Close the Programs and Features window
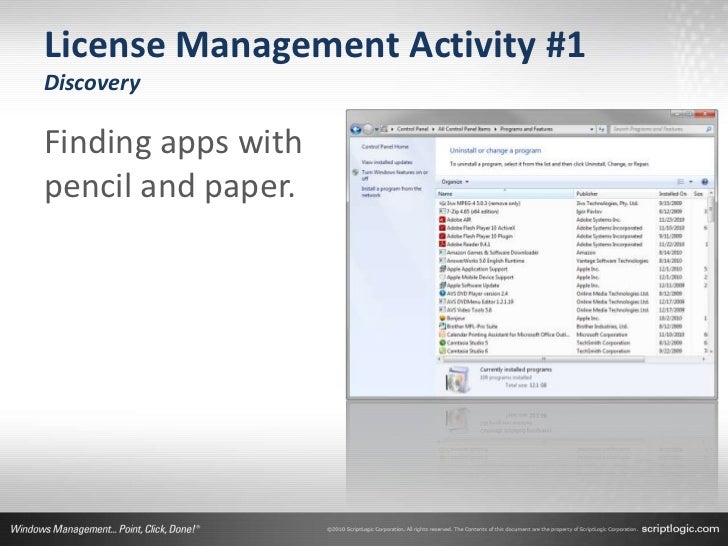 [705, 114]
